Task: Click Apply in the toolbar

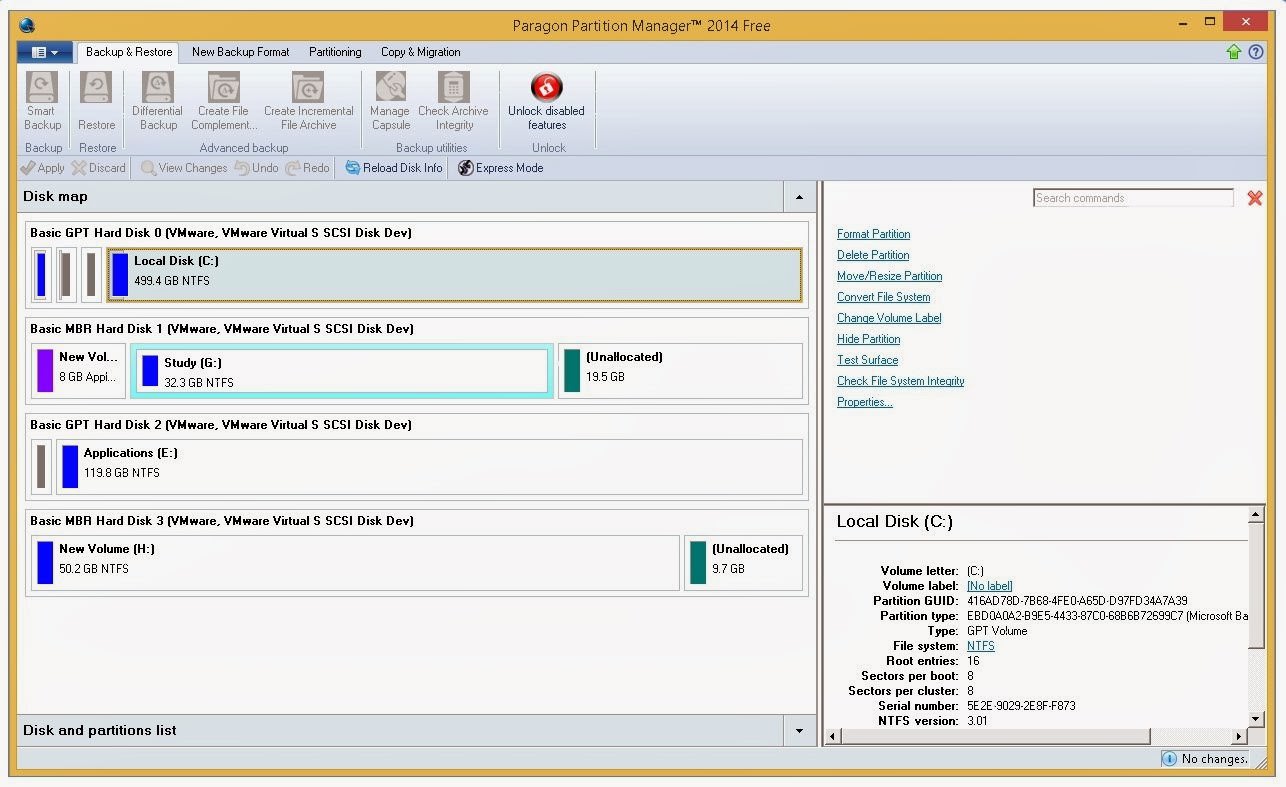Action: coord(43,168)
